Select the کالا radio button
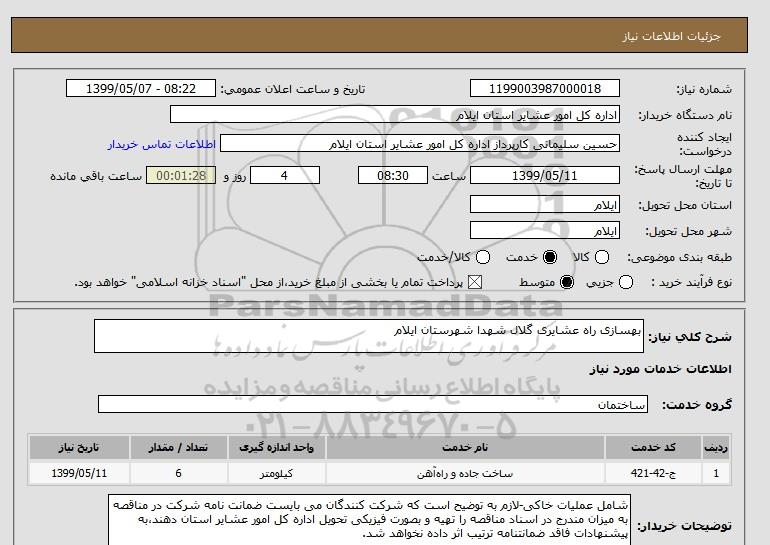The width and height of the screenshot is (770, 545). (602, 257)
